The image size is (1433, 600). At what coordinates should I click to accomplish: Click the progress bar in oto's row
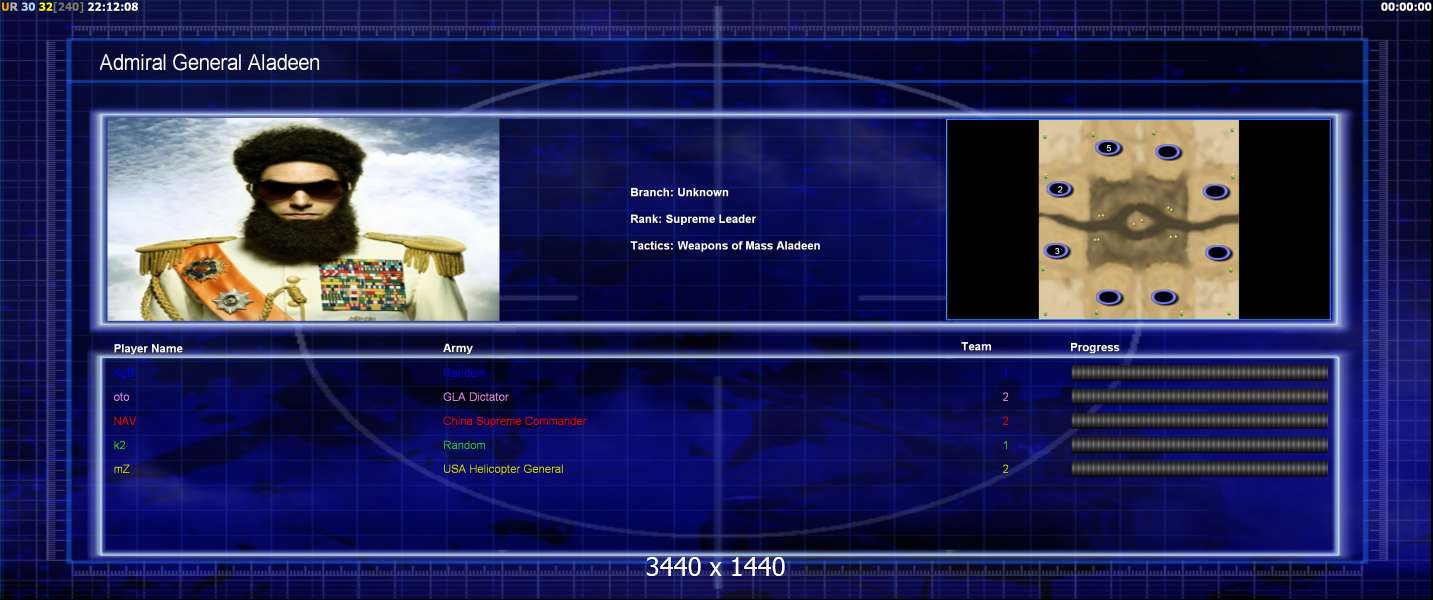pyautogui.click(x=1200, y=397)
